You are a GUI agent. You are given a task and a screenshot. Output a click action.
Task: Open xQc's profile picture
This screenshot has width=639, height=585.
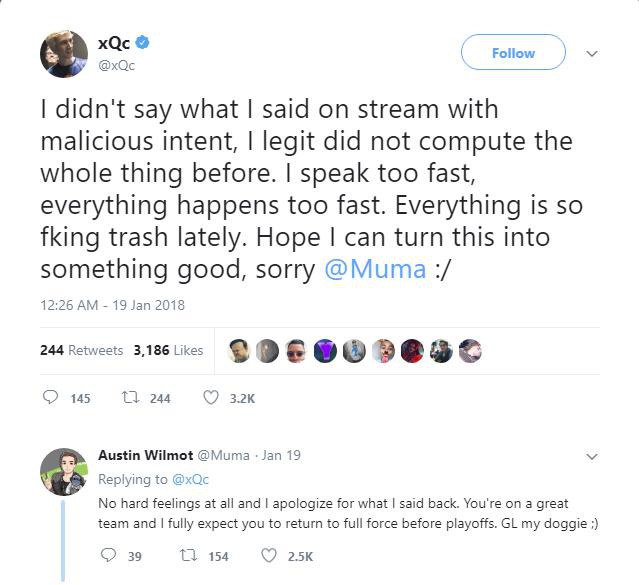(x=64, y=54)
